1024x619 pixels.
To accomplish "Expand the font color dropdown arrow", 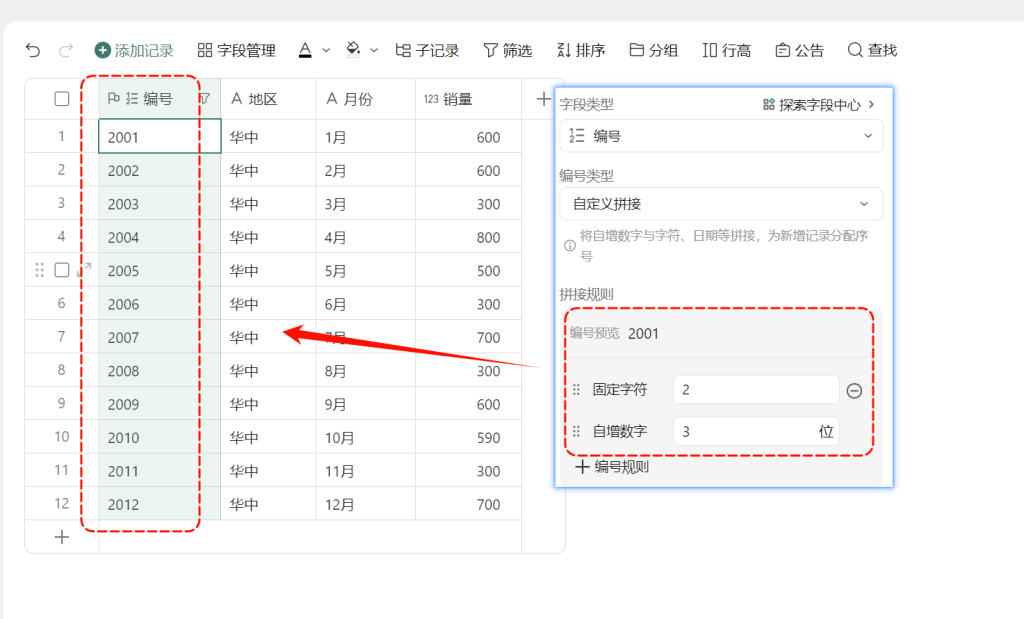I will (x=326, y=50).
